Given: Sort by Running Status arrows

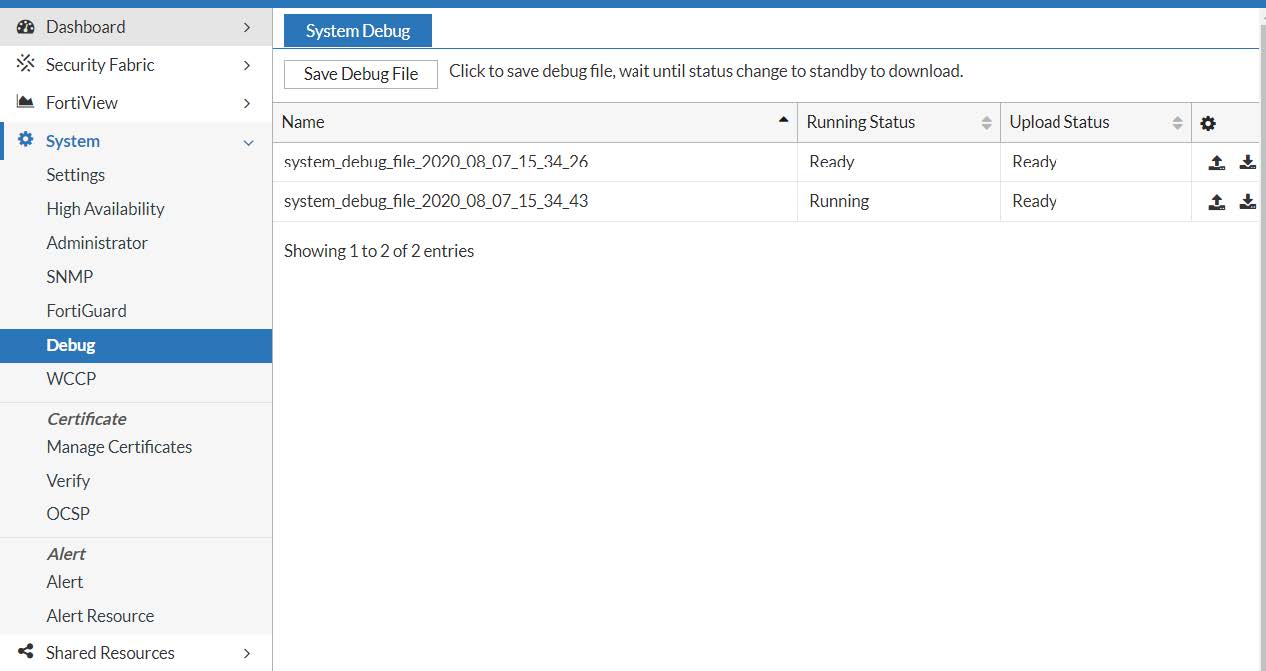Looking at the screenshot, I should pyautogui.click(x=986, y=122).
